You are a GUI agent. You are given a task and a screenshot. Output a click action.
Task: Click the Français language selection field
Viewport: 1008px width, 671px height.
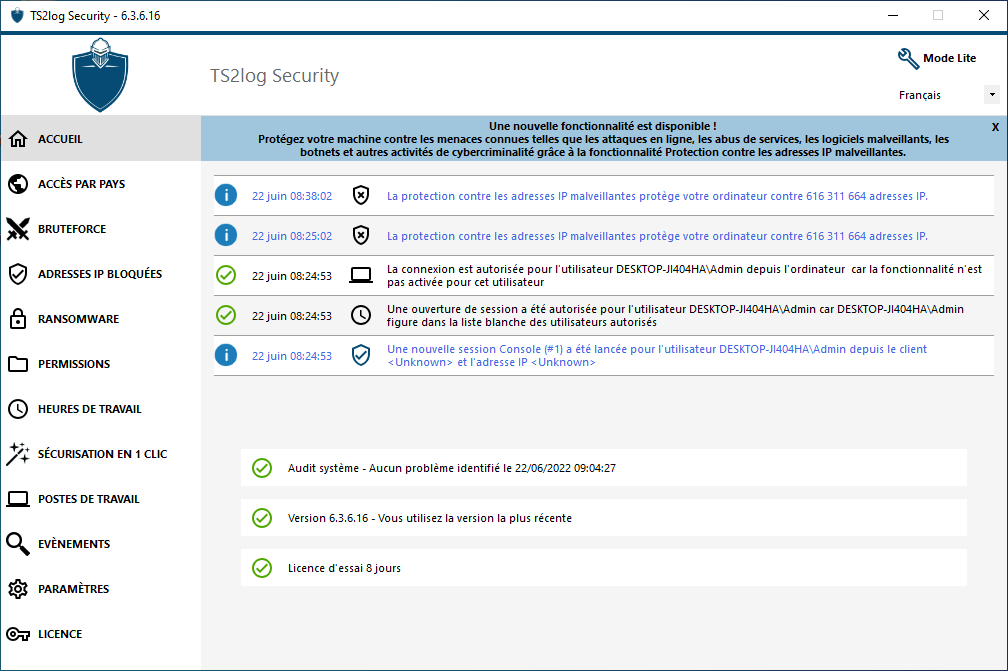click(x=948, y=95)
